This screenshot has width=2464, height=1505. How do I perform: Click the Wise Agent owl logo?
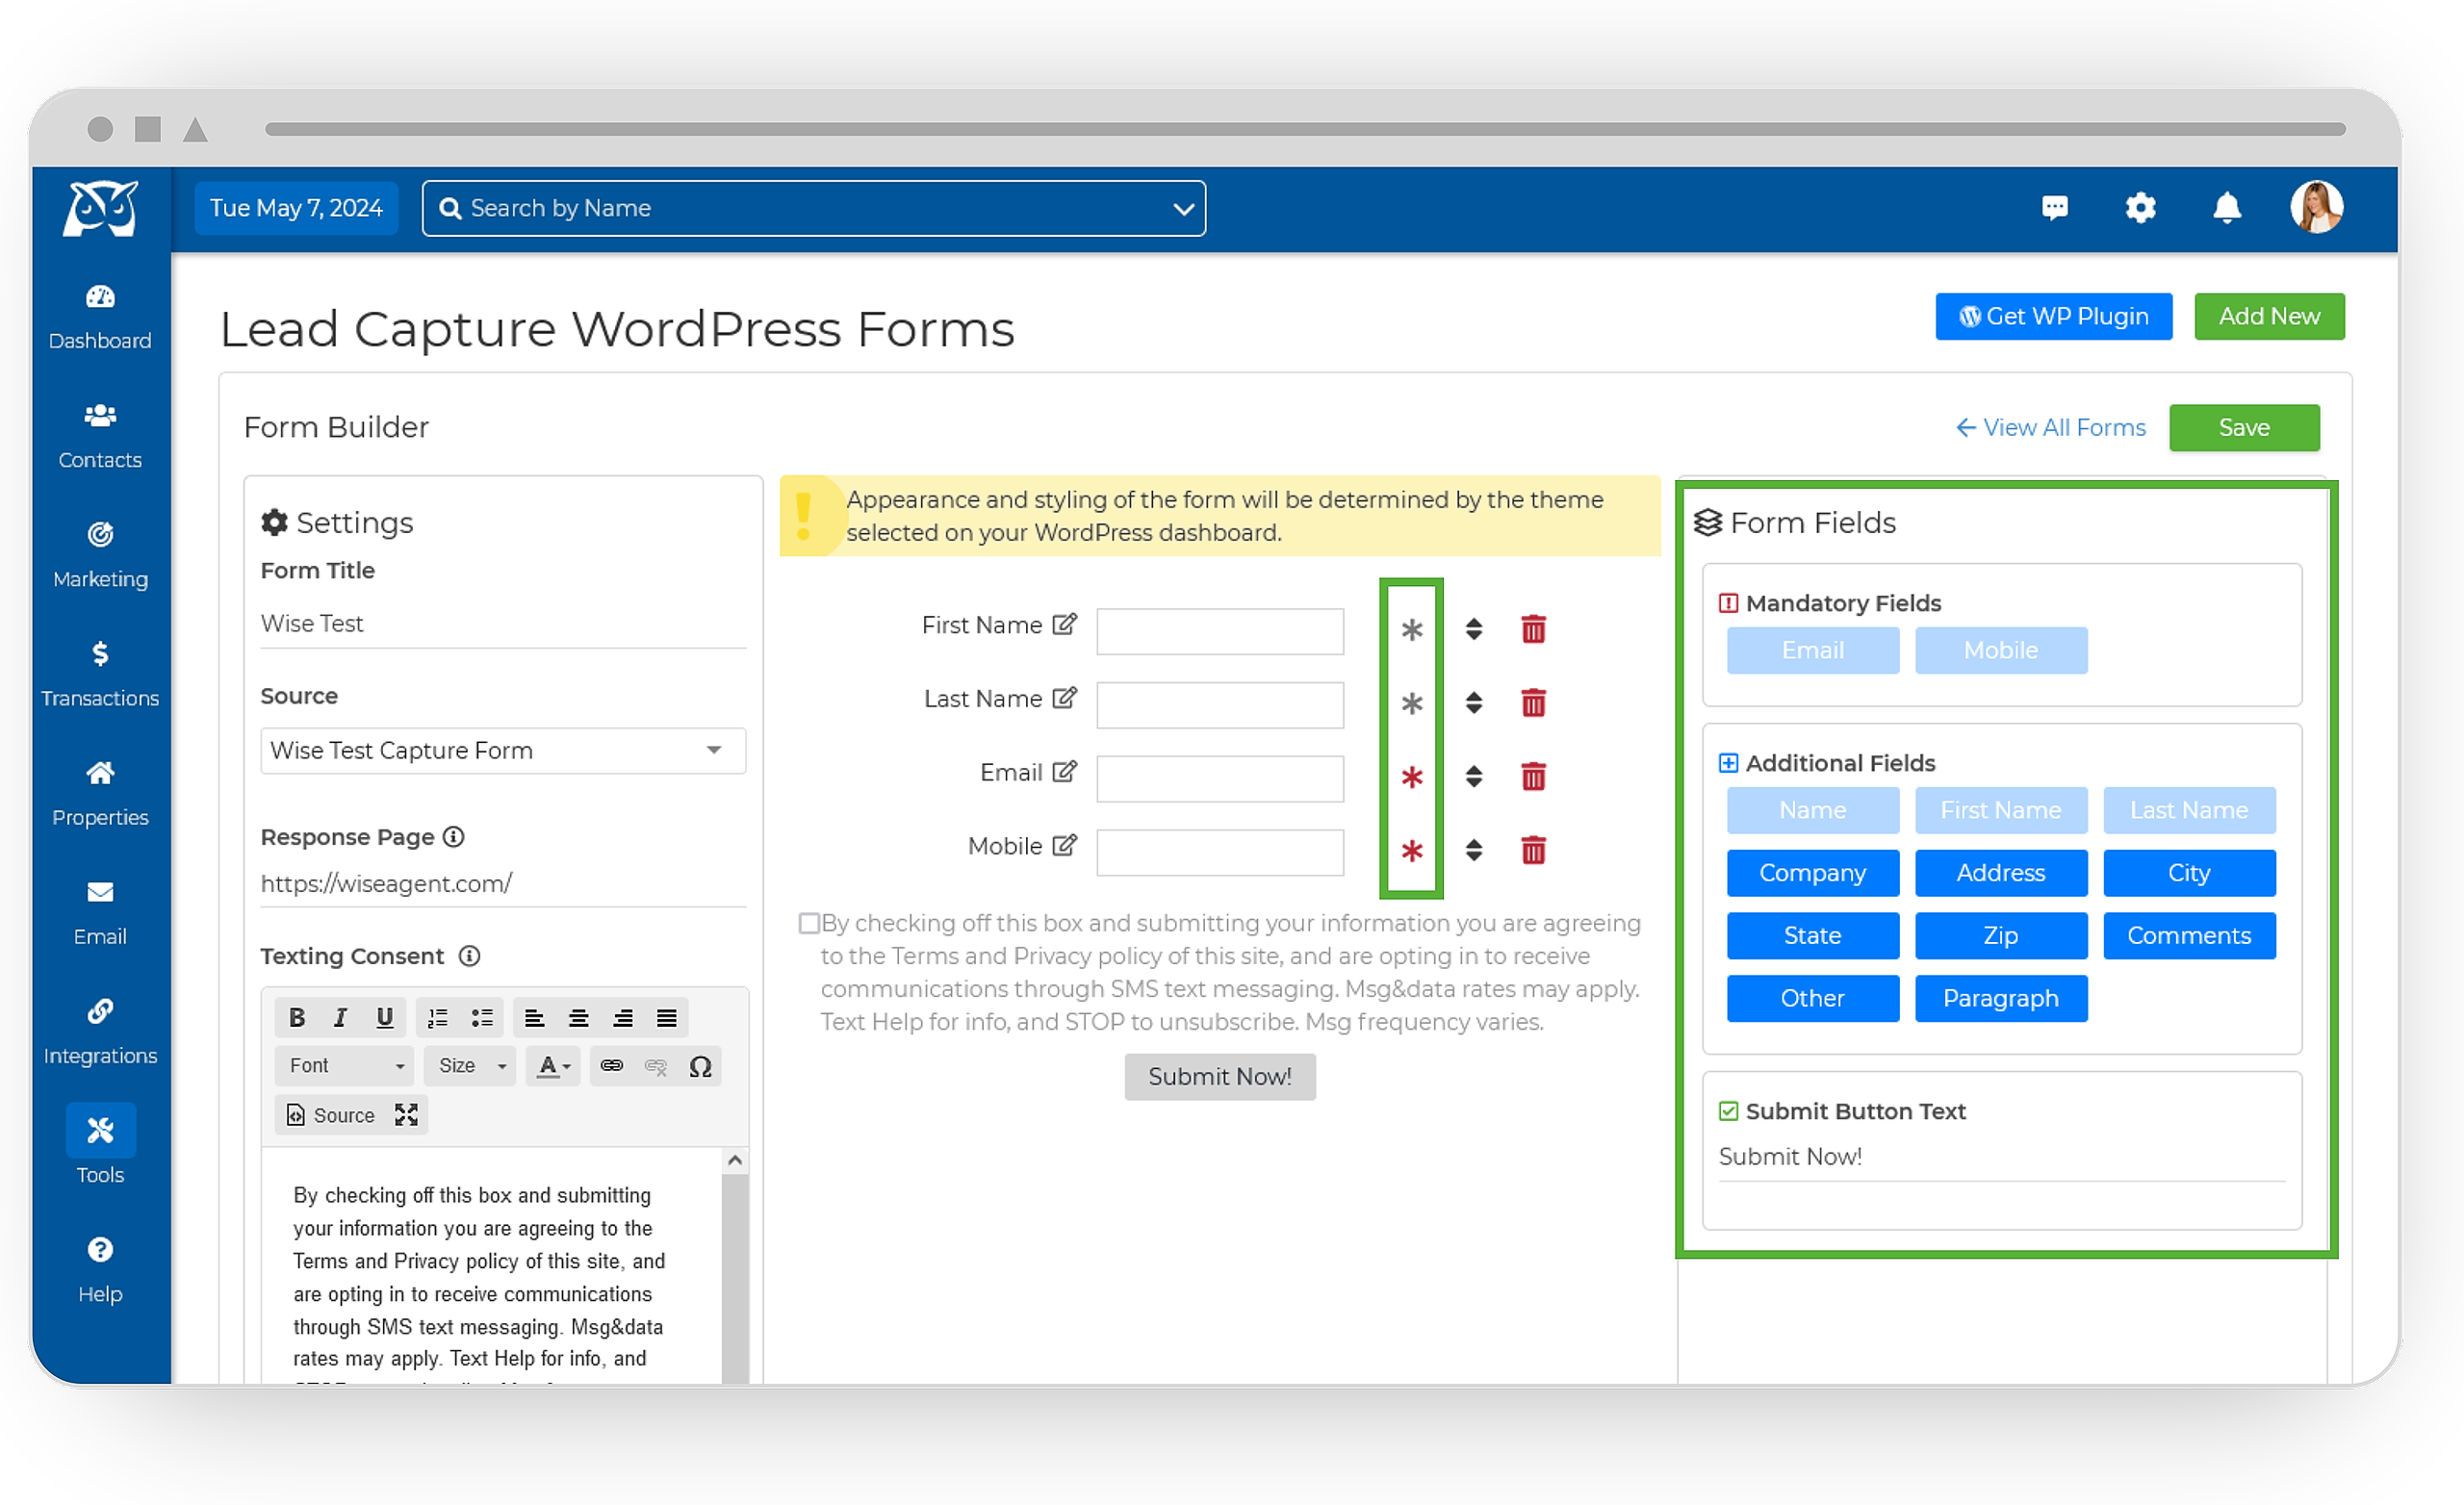pyautogui.click(x=100, y=209)
